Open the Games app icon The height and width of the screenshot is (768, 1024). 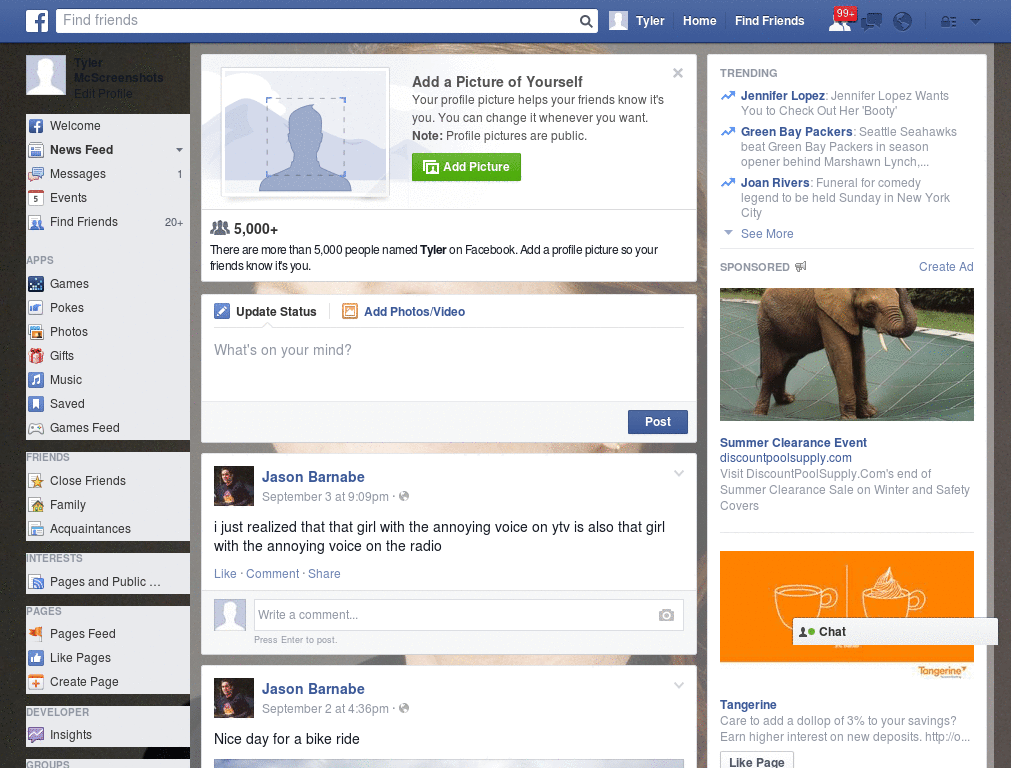tap(36, 284)
